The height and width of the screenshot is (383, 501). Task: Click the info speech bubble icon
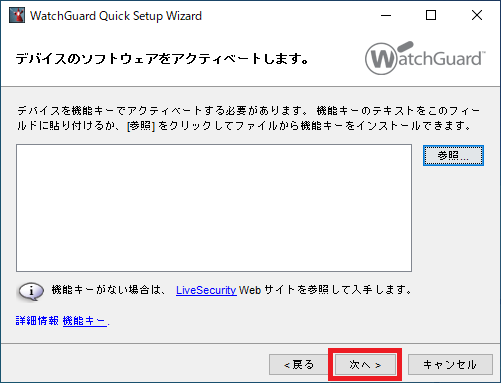tap(30, 291)
